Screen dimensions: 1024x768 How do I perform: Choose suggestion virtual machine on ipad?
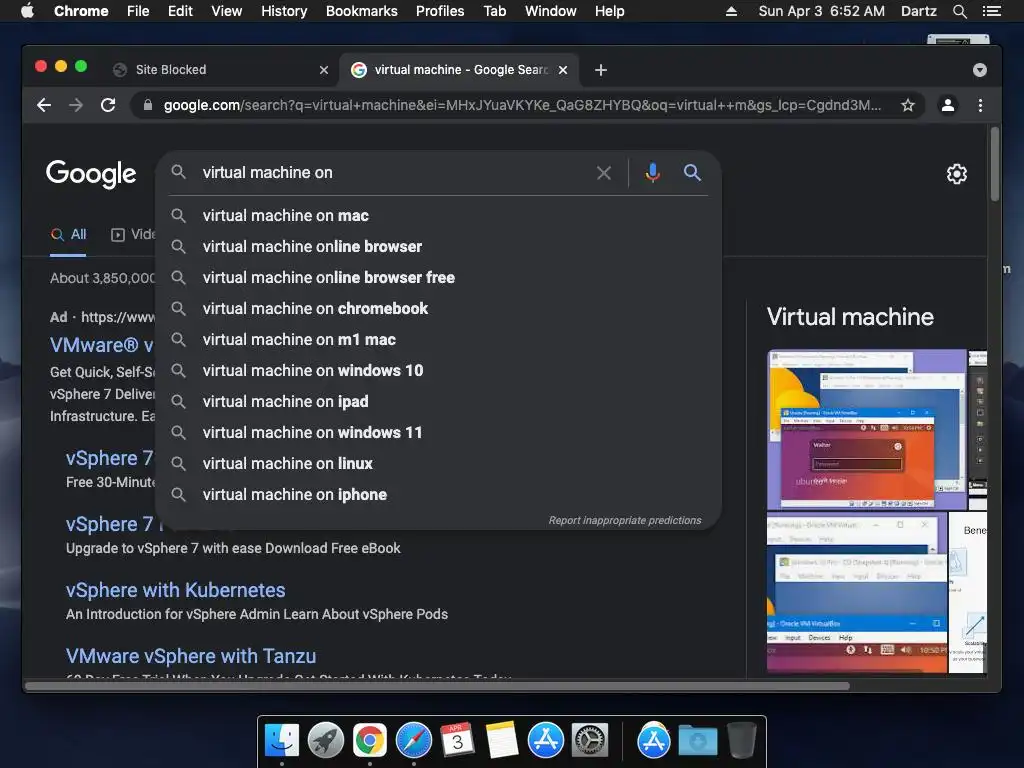point(439,402)
